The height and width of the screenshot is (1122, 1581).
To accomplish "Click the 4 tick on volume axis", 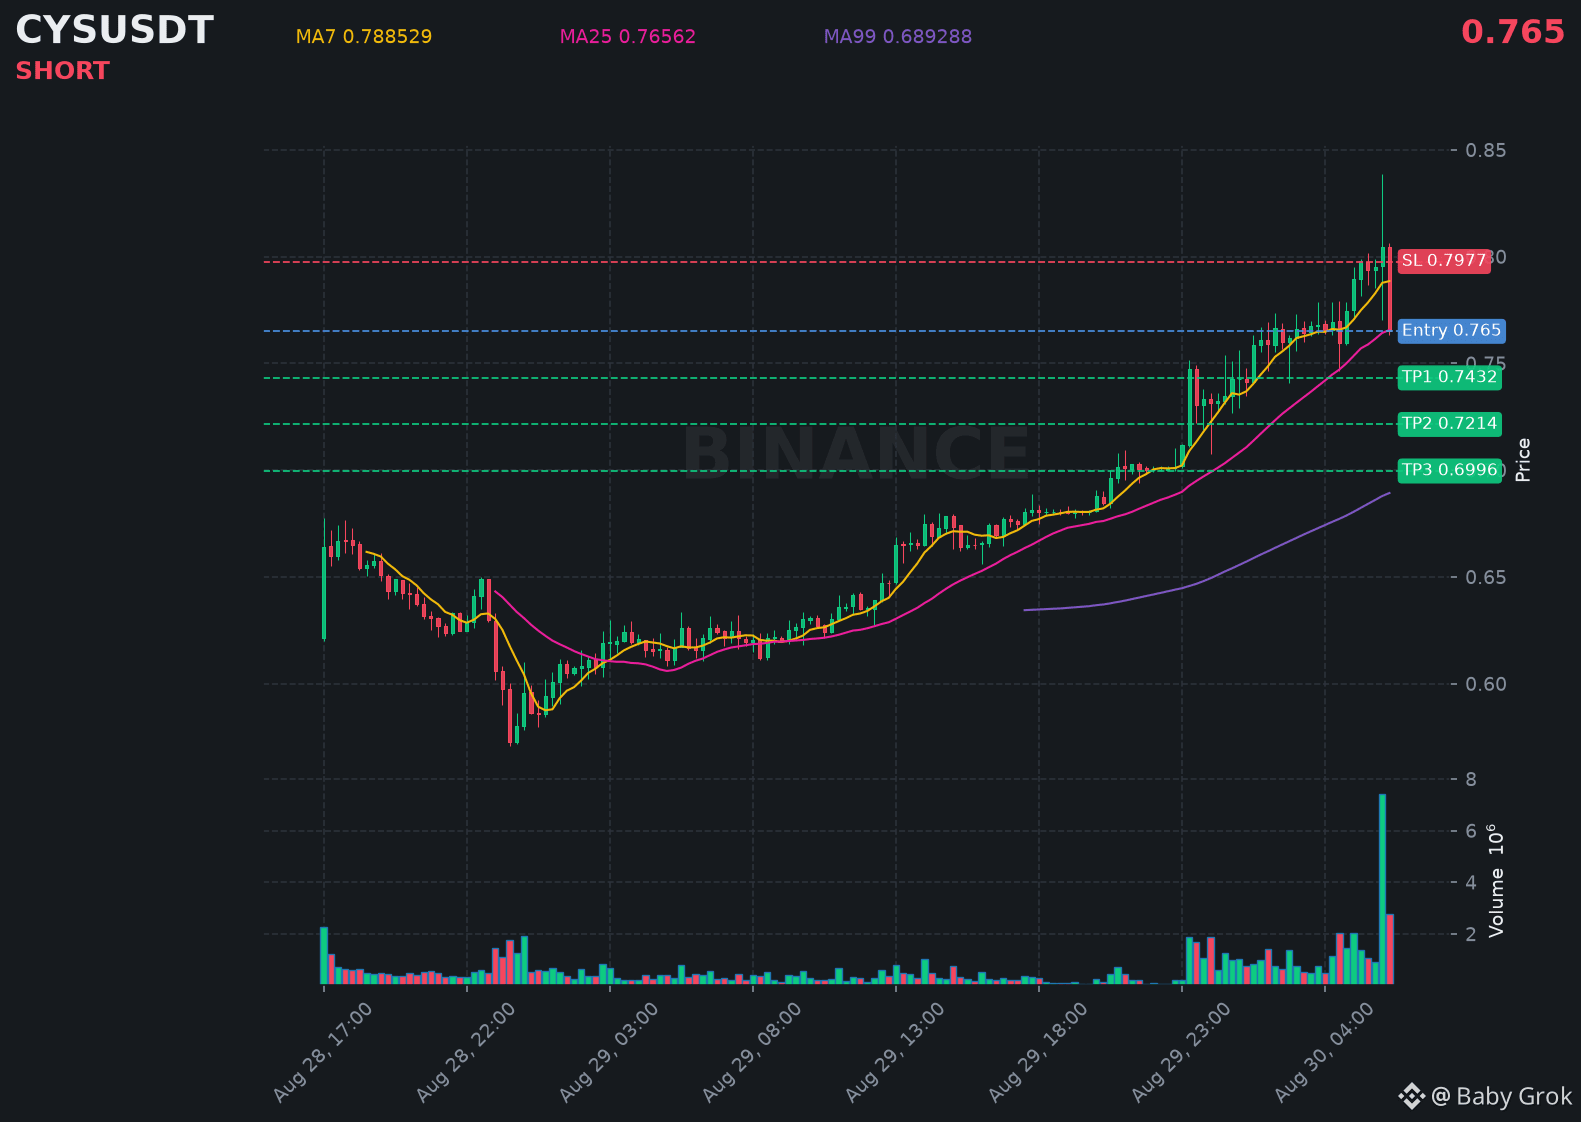I will [x=1471, y=882].
